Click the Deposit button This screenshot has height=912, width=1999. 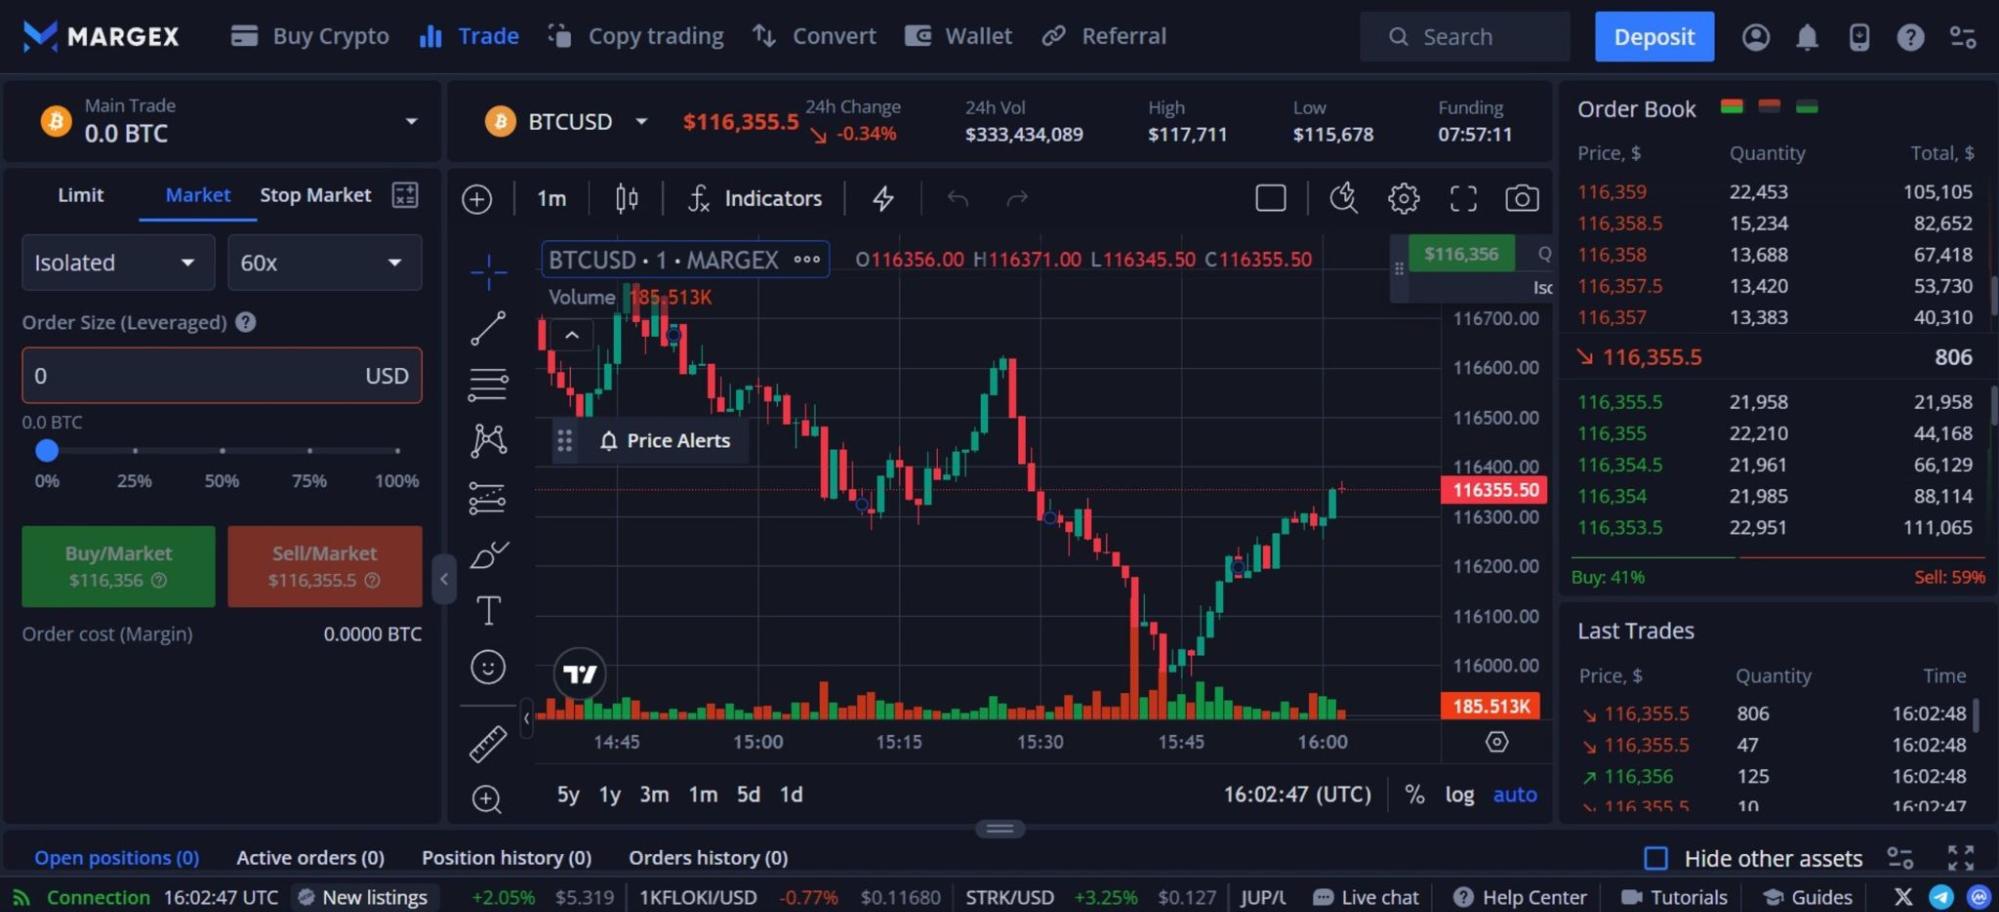pos(1653,37)
